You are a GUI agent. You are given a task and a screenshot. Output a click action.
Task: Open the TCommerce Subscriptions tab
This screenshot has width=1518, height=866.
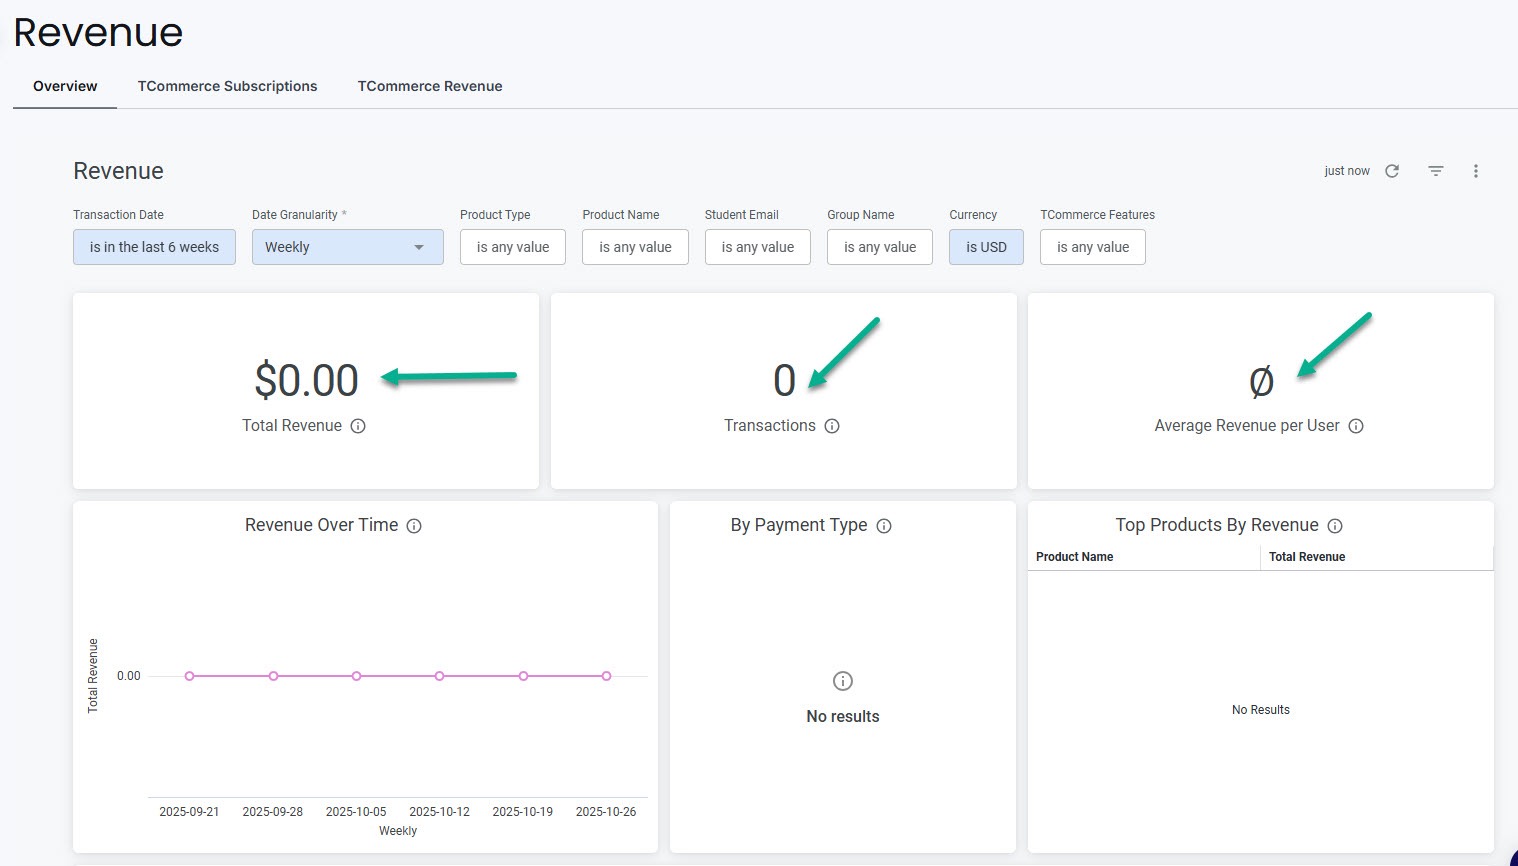(227, 86)
